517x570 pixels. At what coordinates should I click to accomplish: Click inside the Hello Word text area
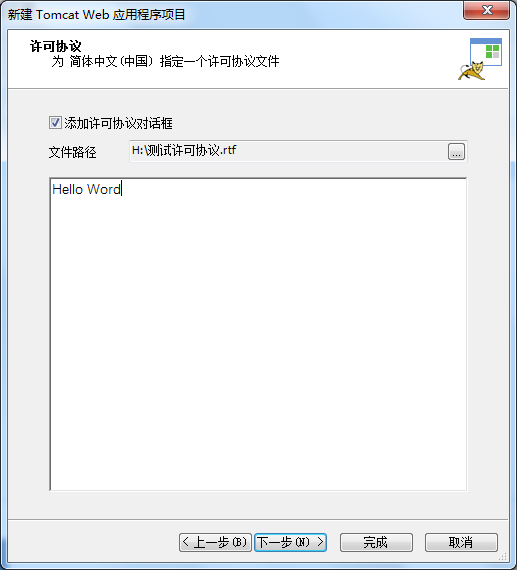[x=258, y=334]
